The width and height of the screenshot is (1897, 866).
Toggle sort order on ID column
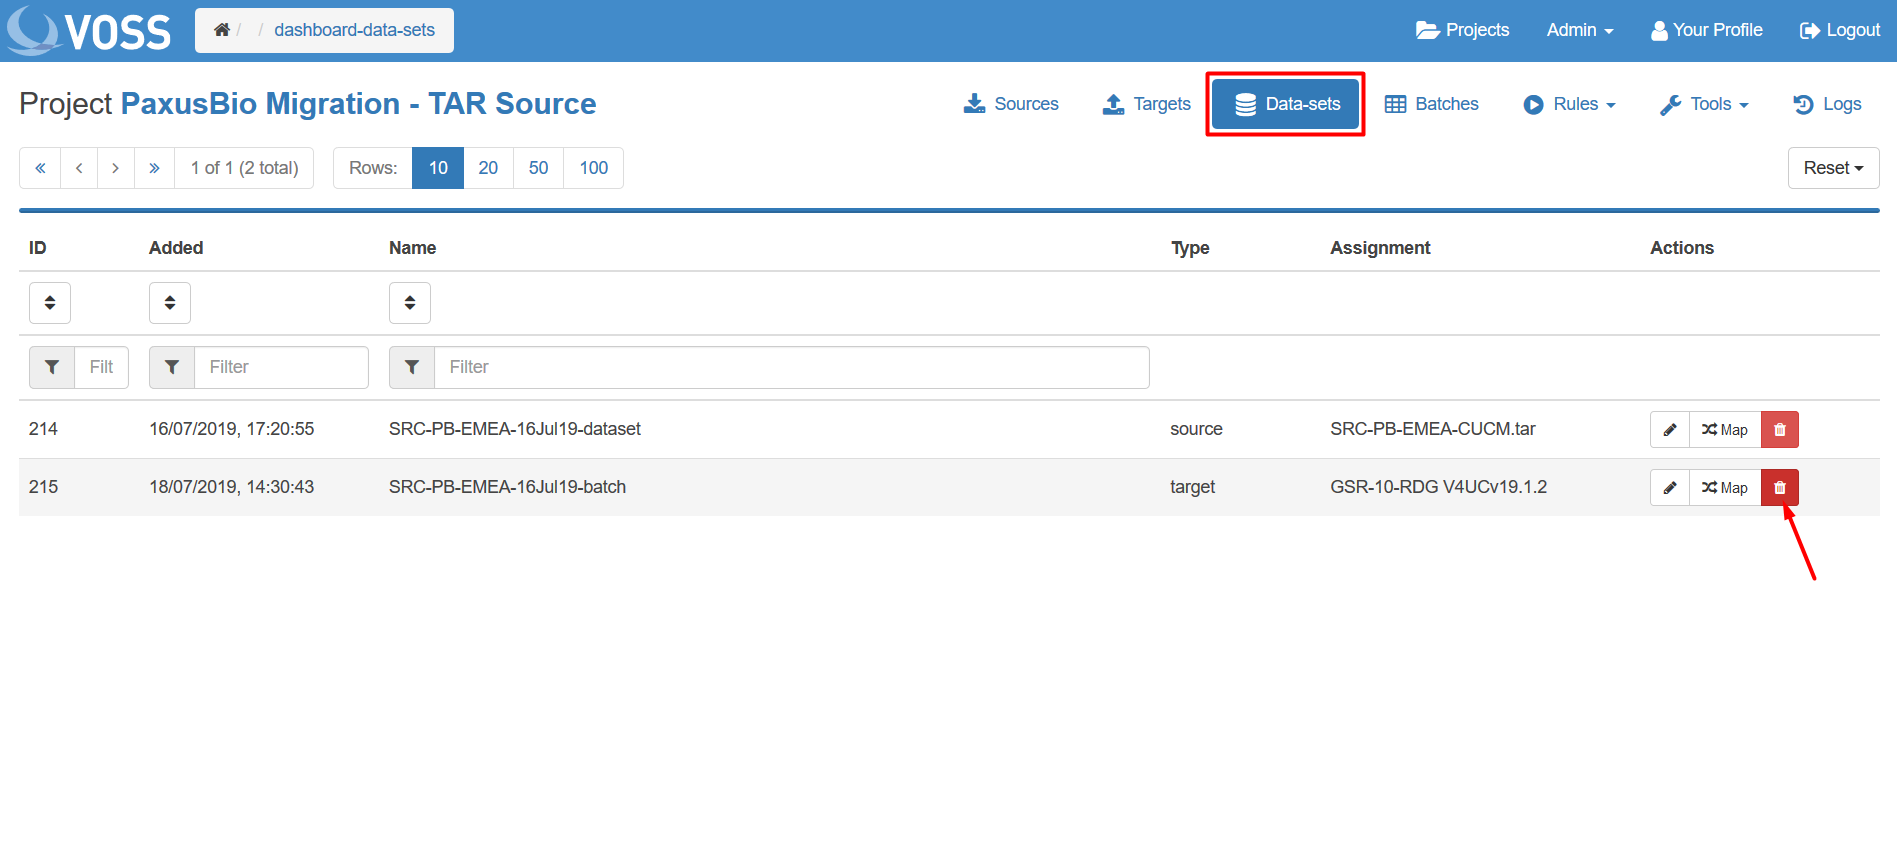(x=50, y=303)
